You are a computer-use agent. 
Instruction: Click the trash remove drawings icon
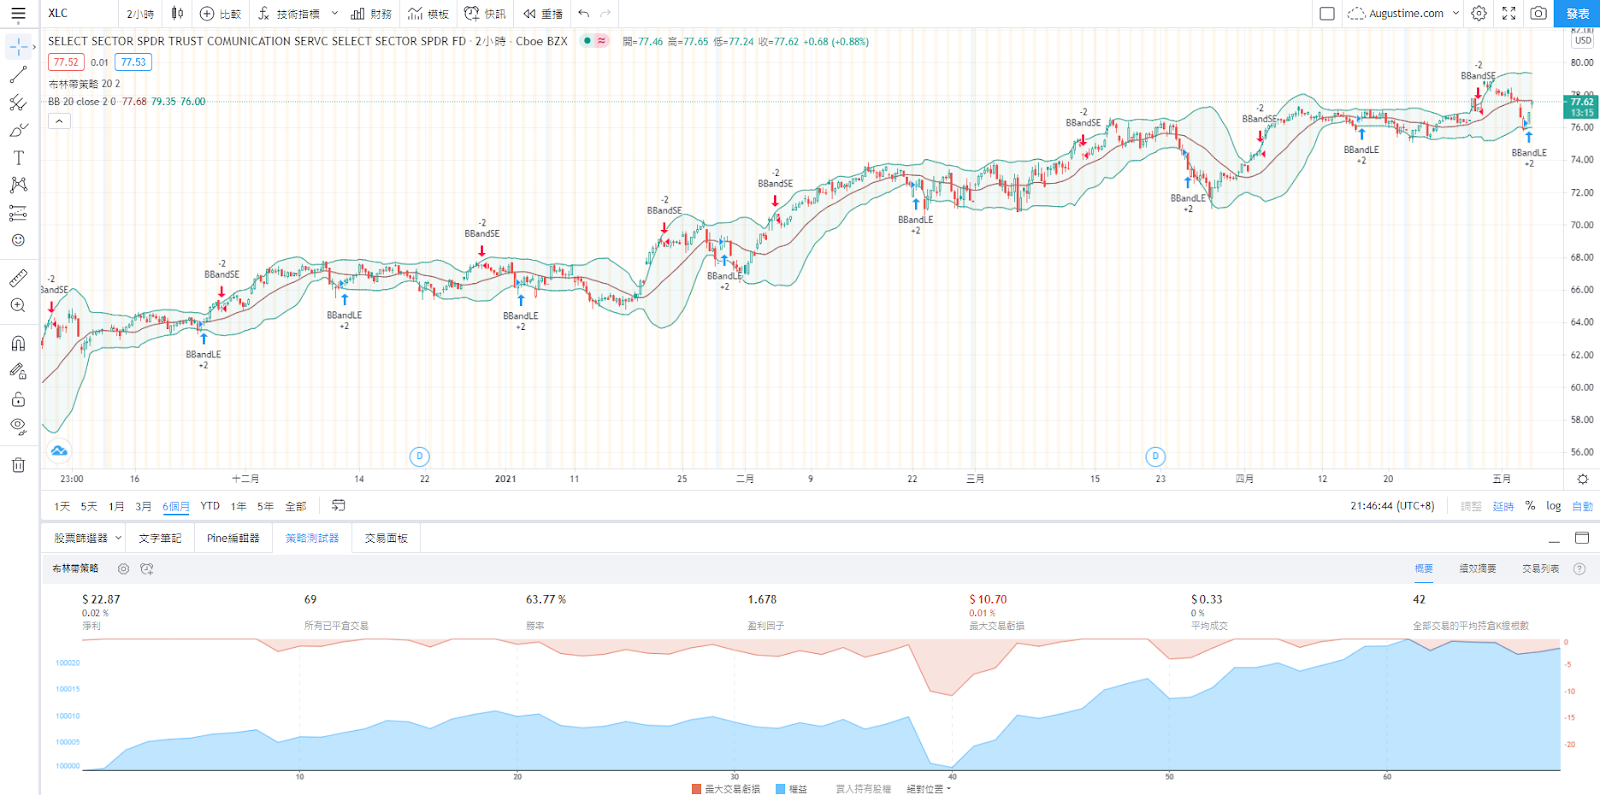(x=18, y=465)
